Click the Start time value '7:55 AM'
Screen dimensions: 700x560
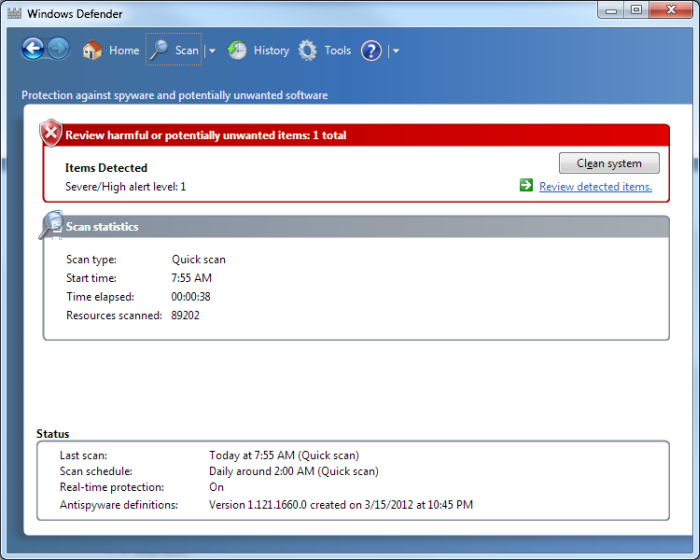coord(192,278)
